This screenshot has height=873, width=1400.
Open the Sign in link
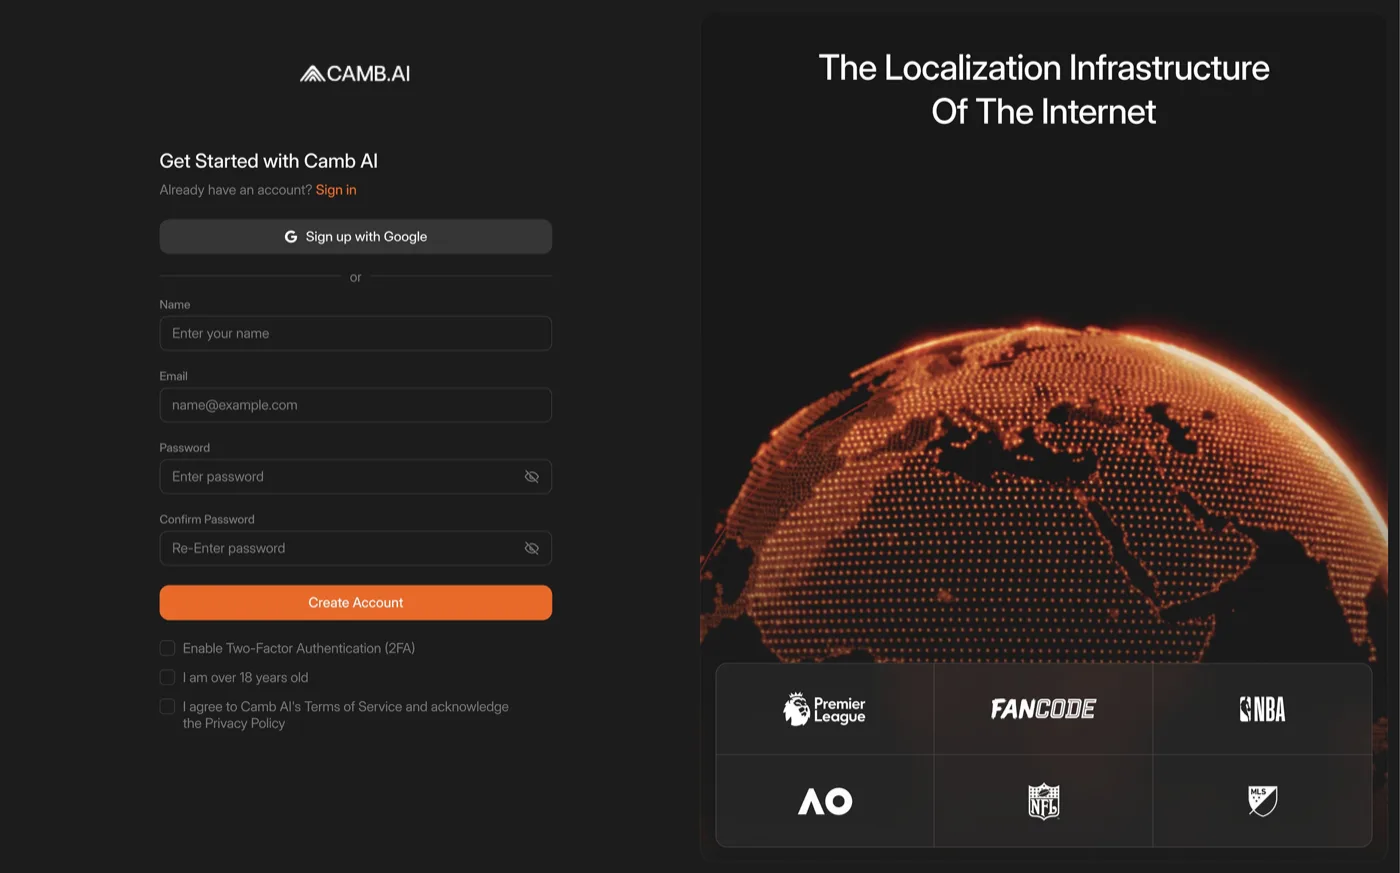click(336, 190)
